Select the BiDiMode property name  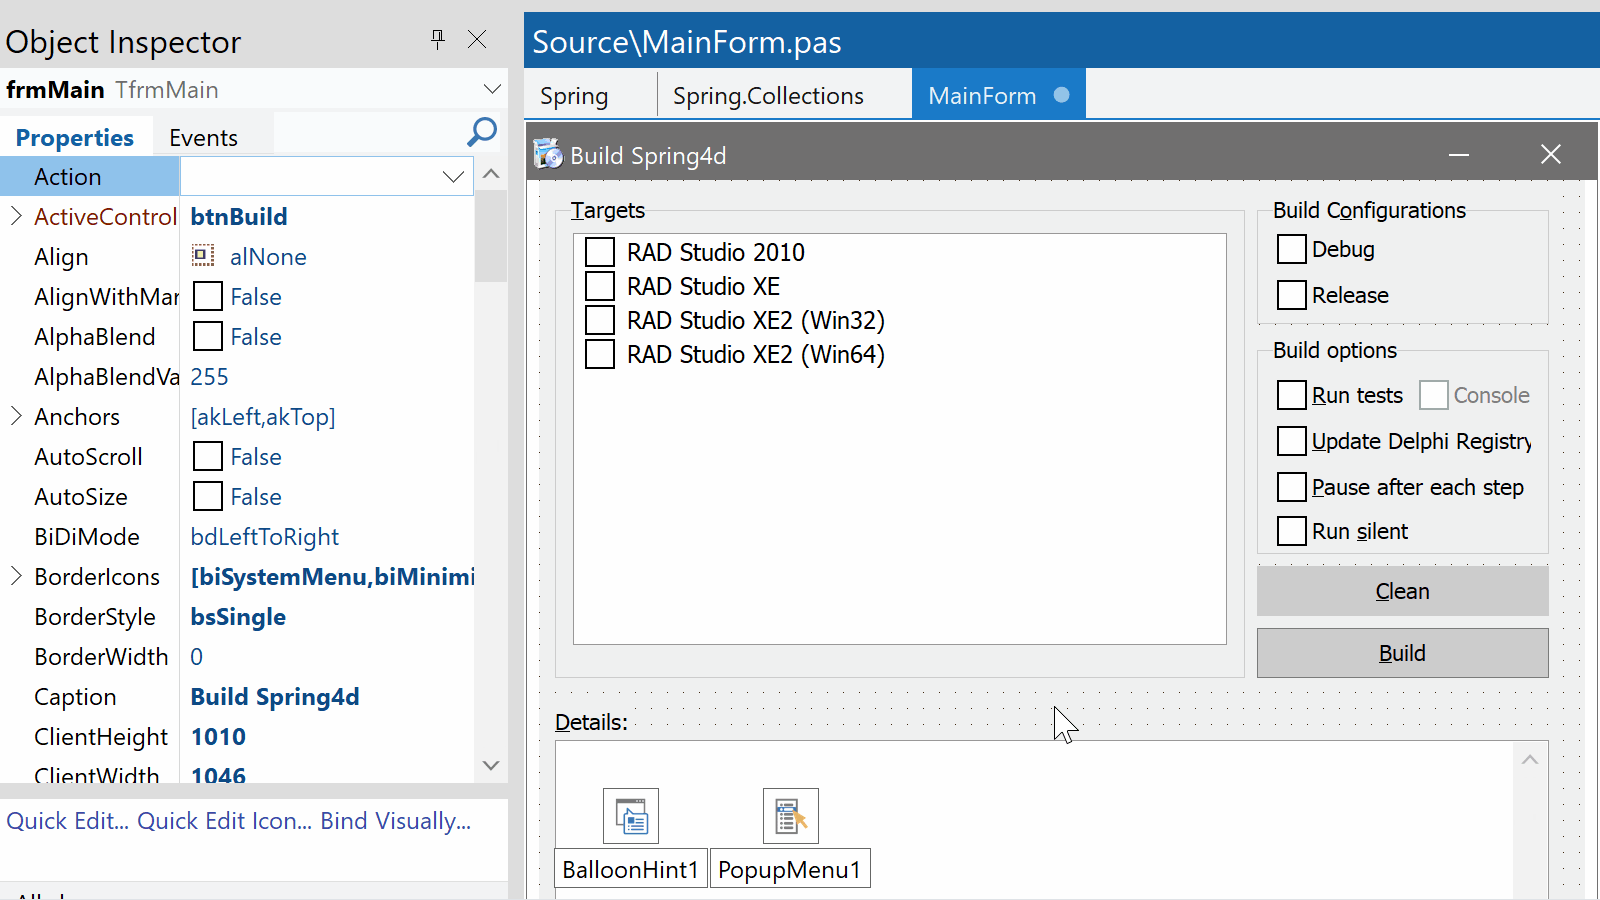(87, 536)
